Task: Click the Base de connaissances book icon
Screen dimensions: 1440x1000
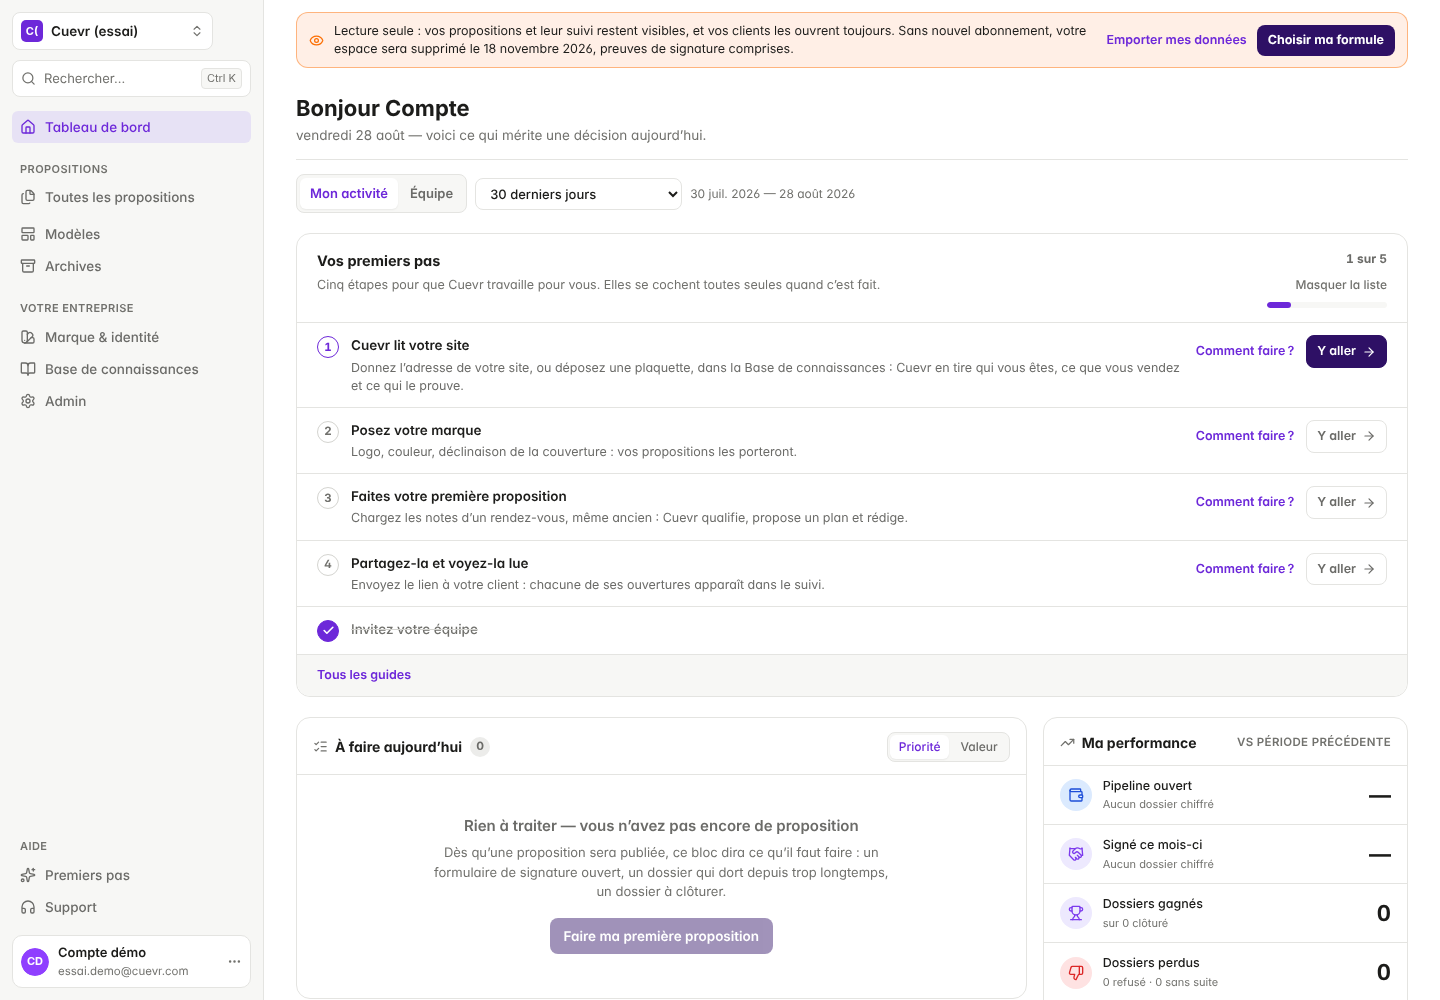Action: [x=28, y=369]
